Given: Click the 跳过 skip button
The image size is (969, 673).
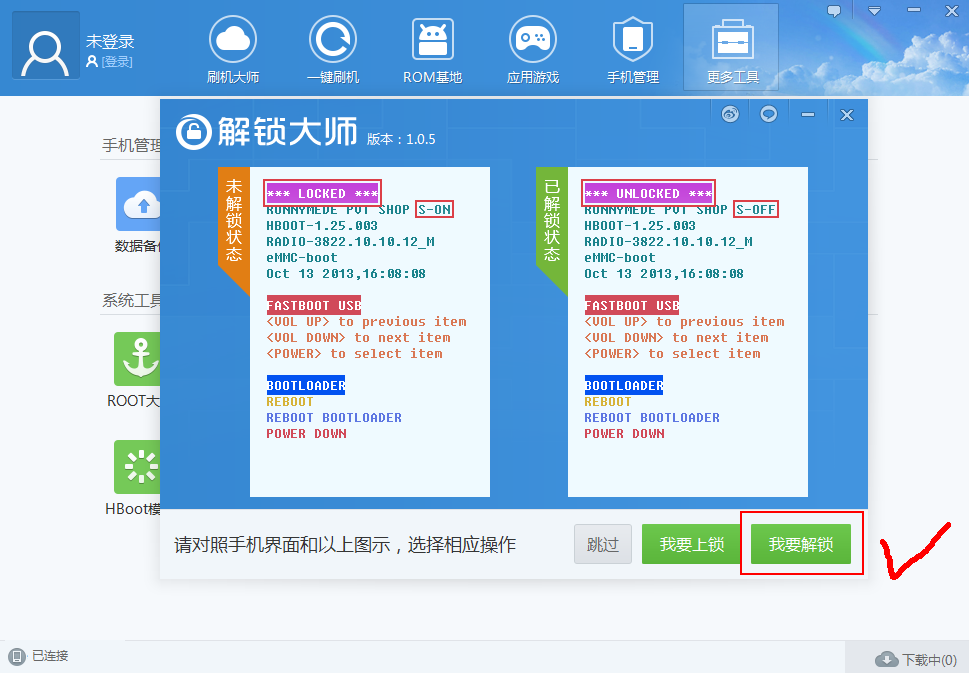Looking at the screenshot, I should (x=603, y=545).
